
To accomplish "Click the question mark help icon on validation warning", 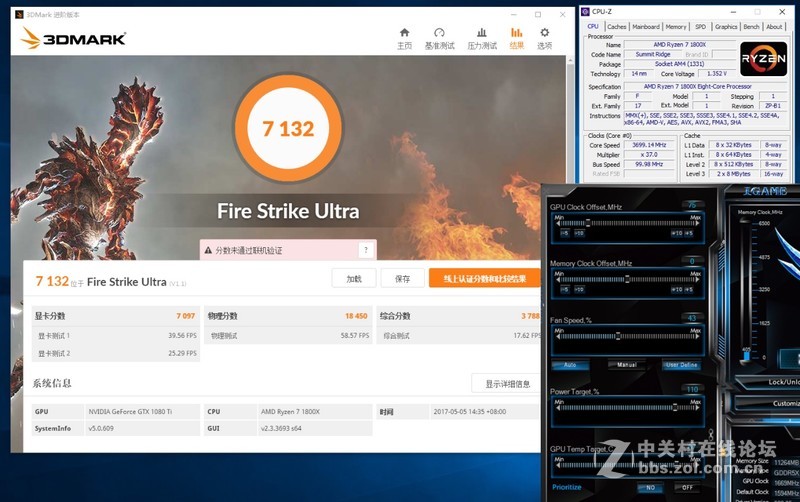I will [366, 250].
